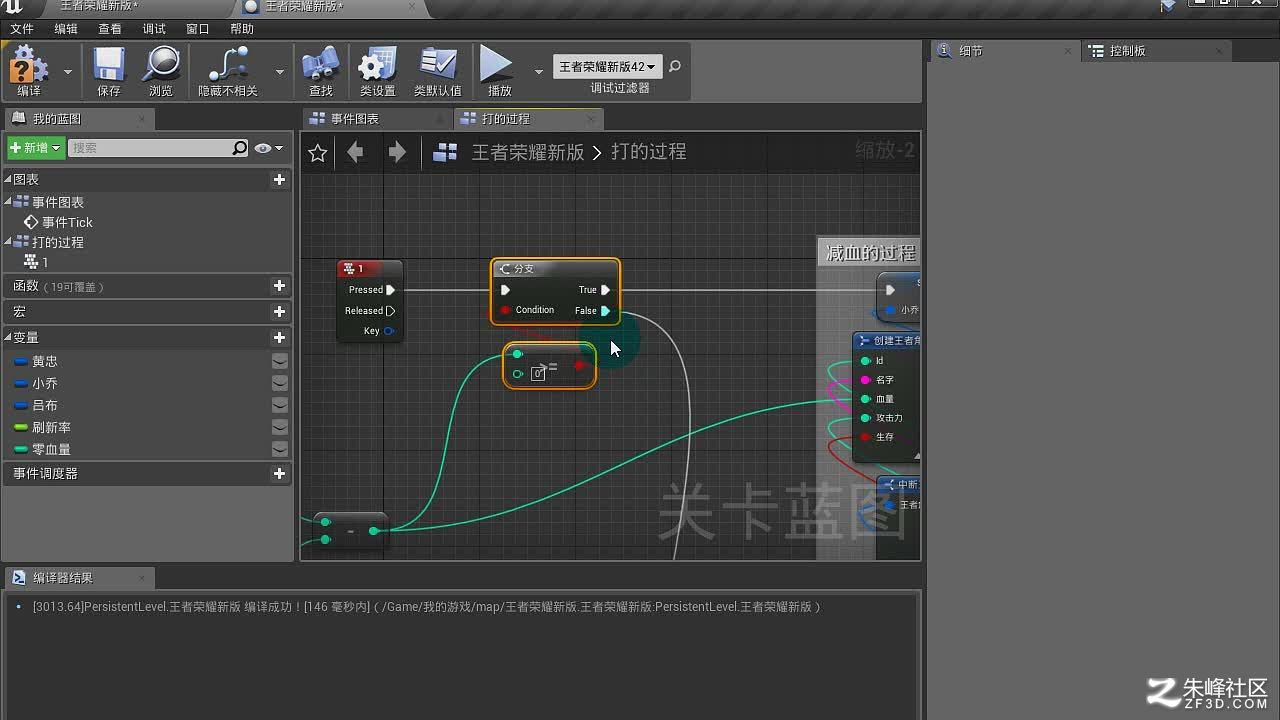Select the 吕布 variable
Viewport: 1280px width, 720px height.
[x=45, y=405]
